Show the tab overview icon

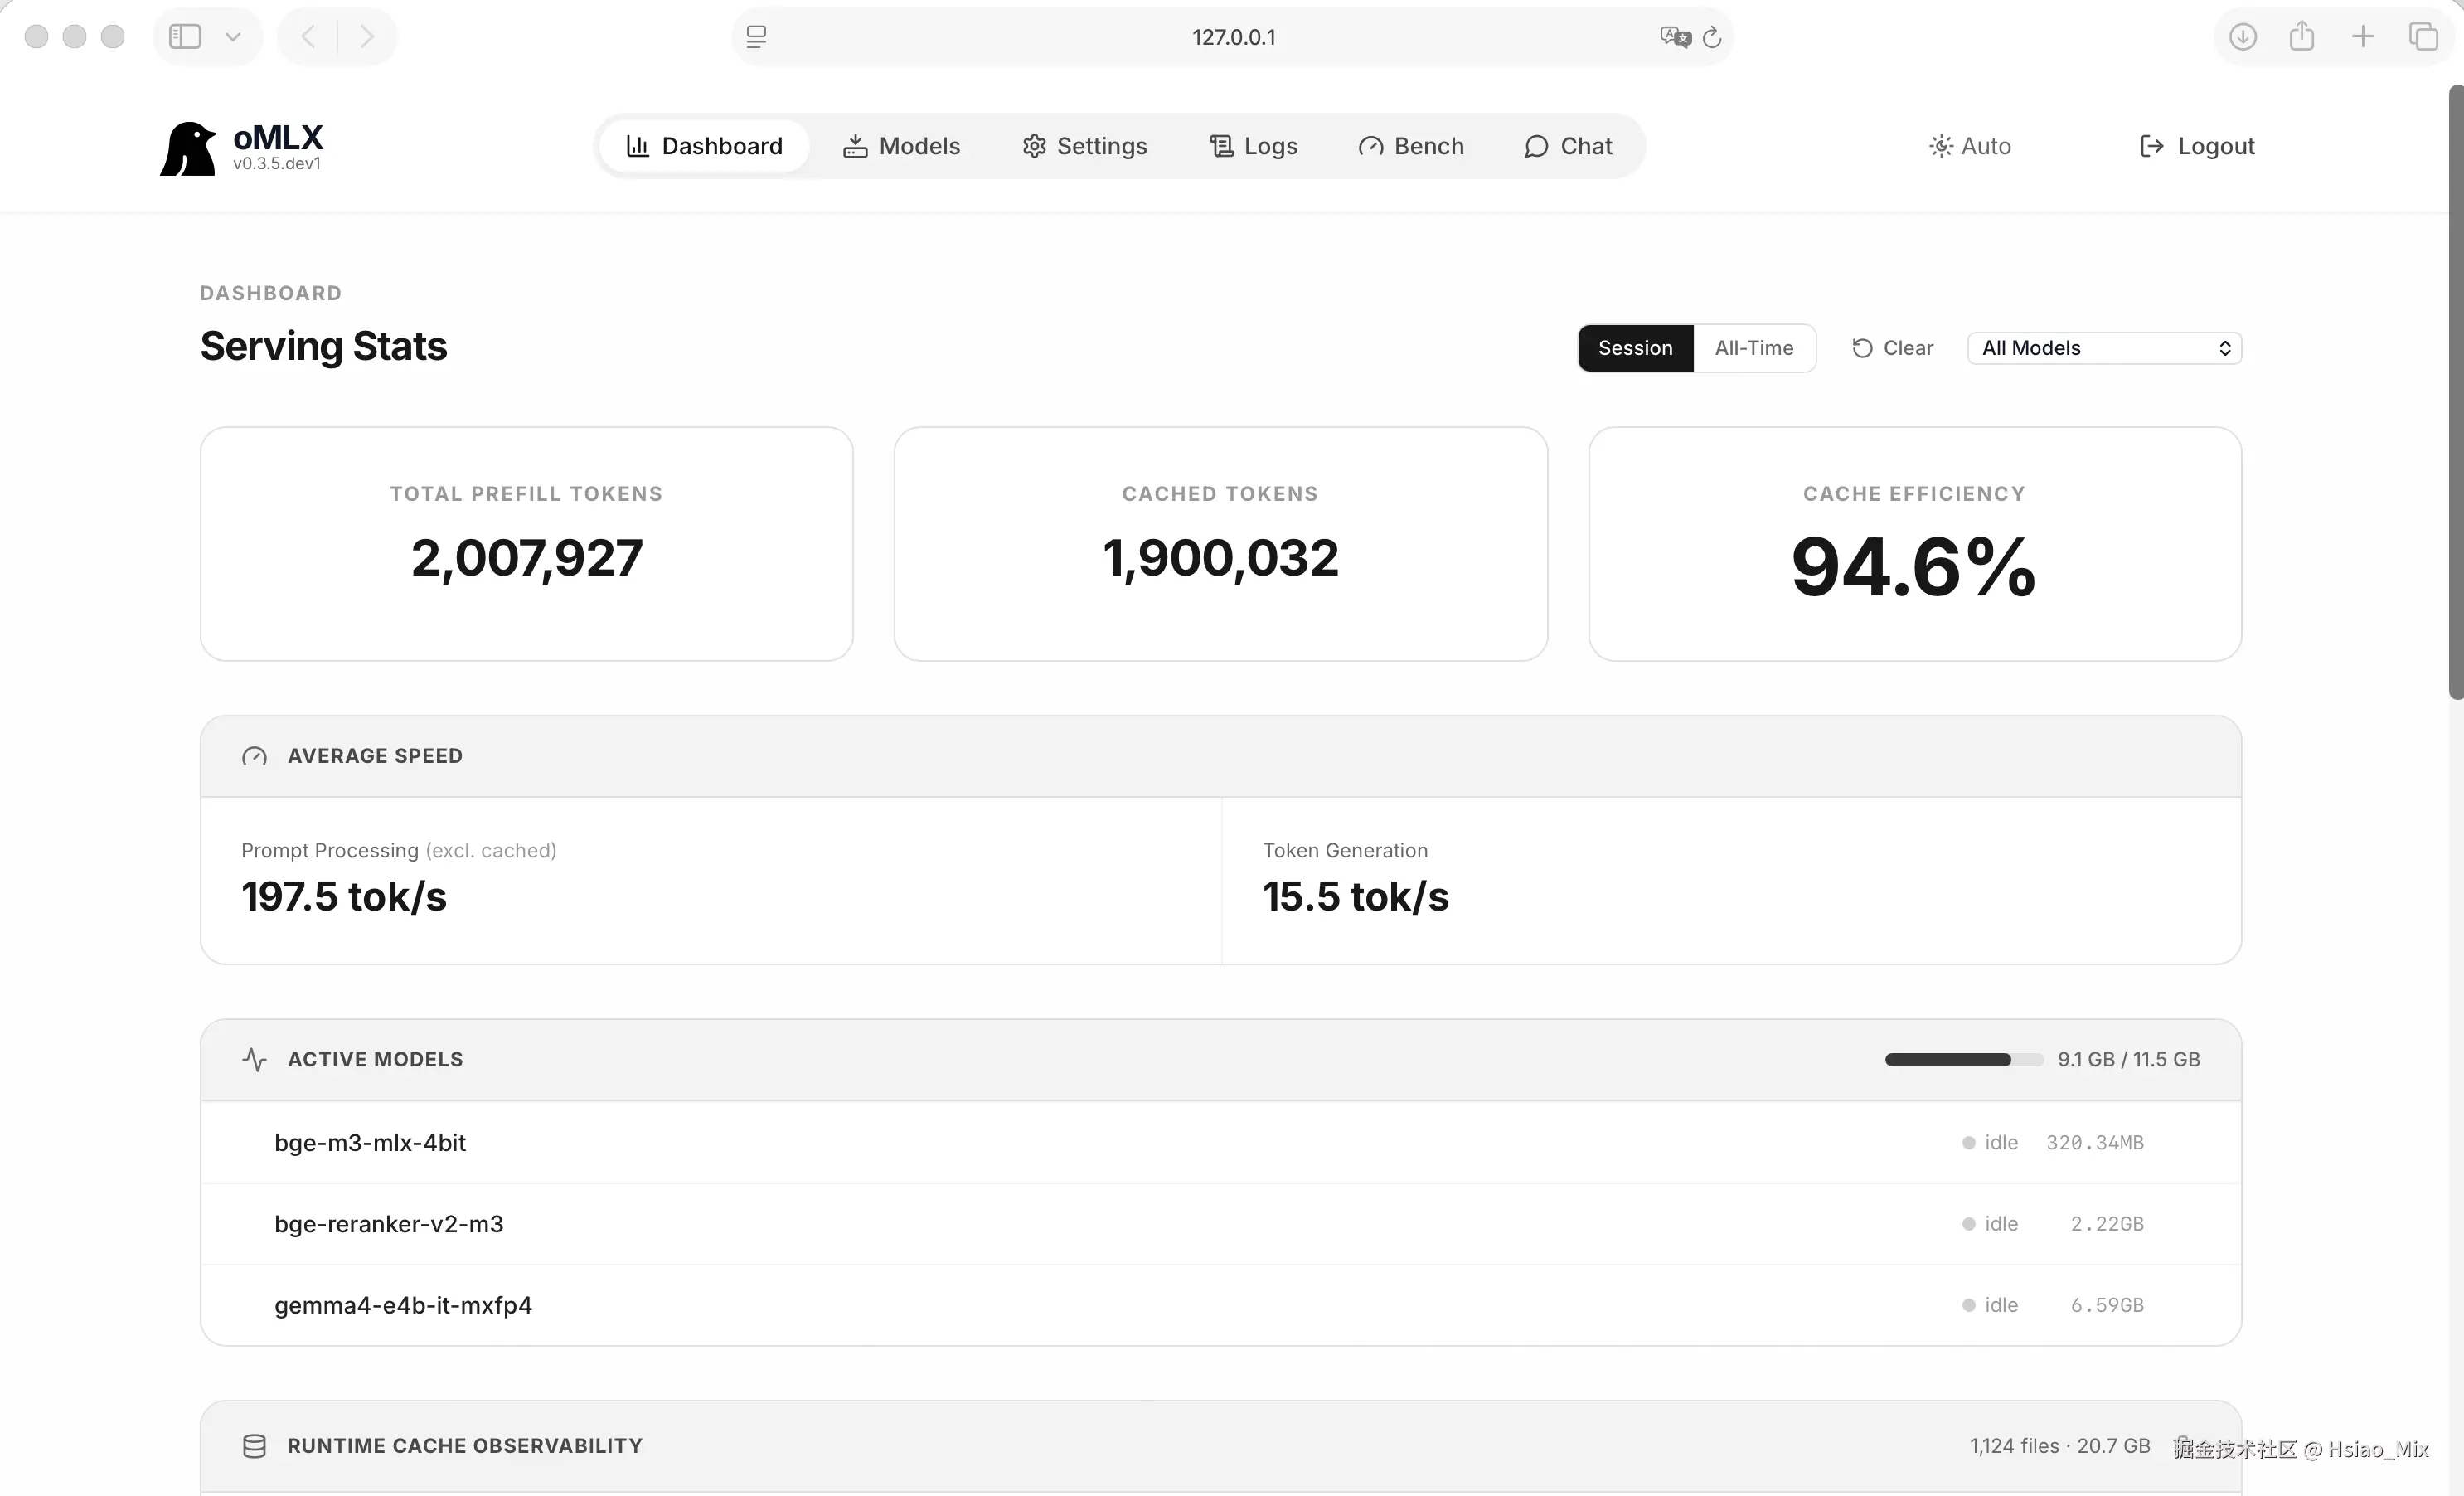click(2423, 37)
